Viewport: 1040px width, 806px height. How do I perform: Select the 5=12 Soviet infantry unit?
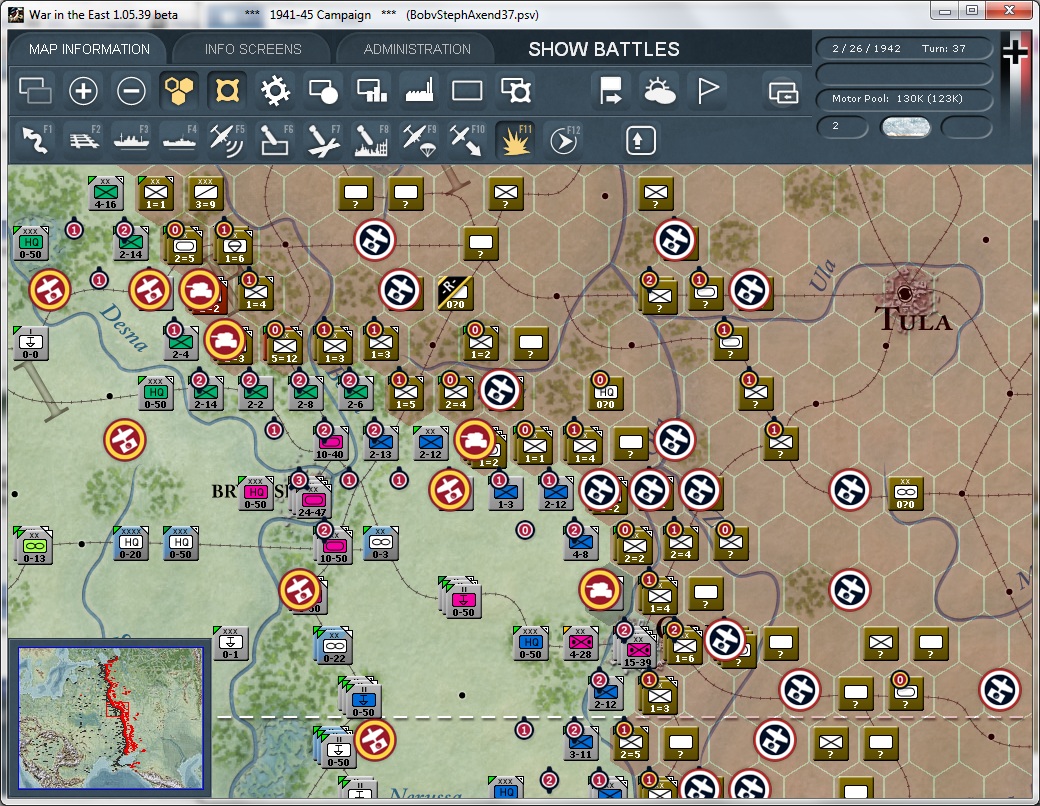pos(283,347)
